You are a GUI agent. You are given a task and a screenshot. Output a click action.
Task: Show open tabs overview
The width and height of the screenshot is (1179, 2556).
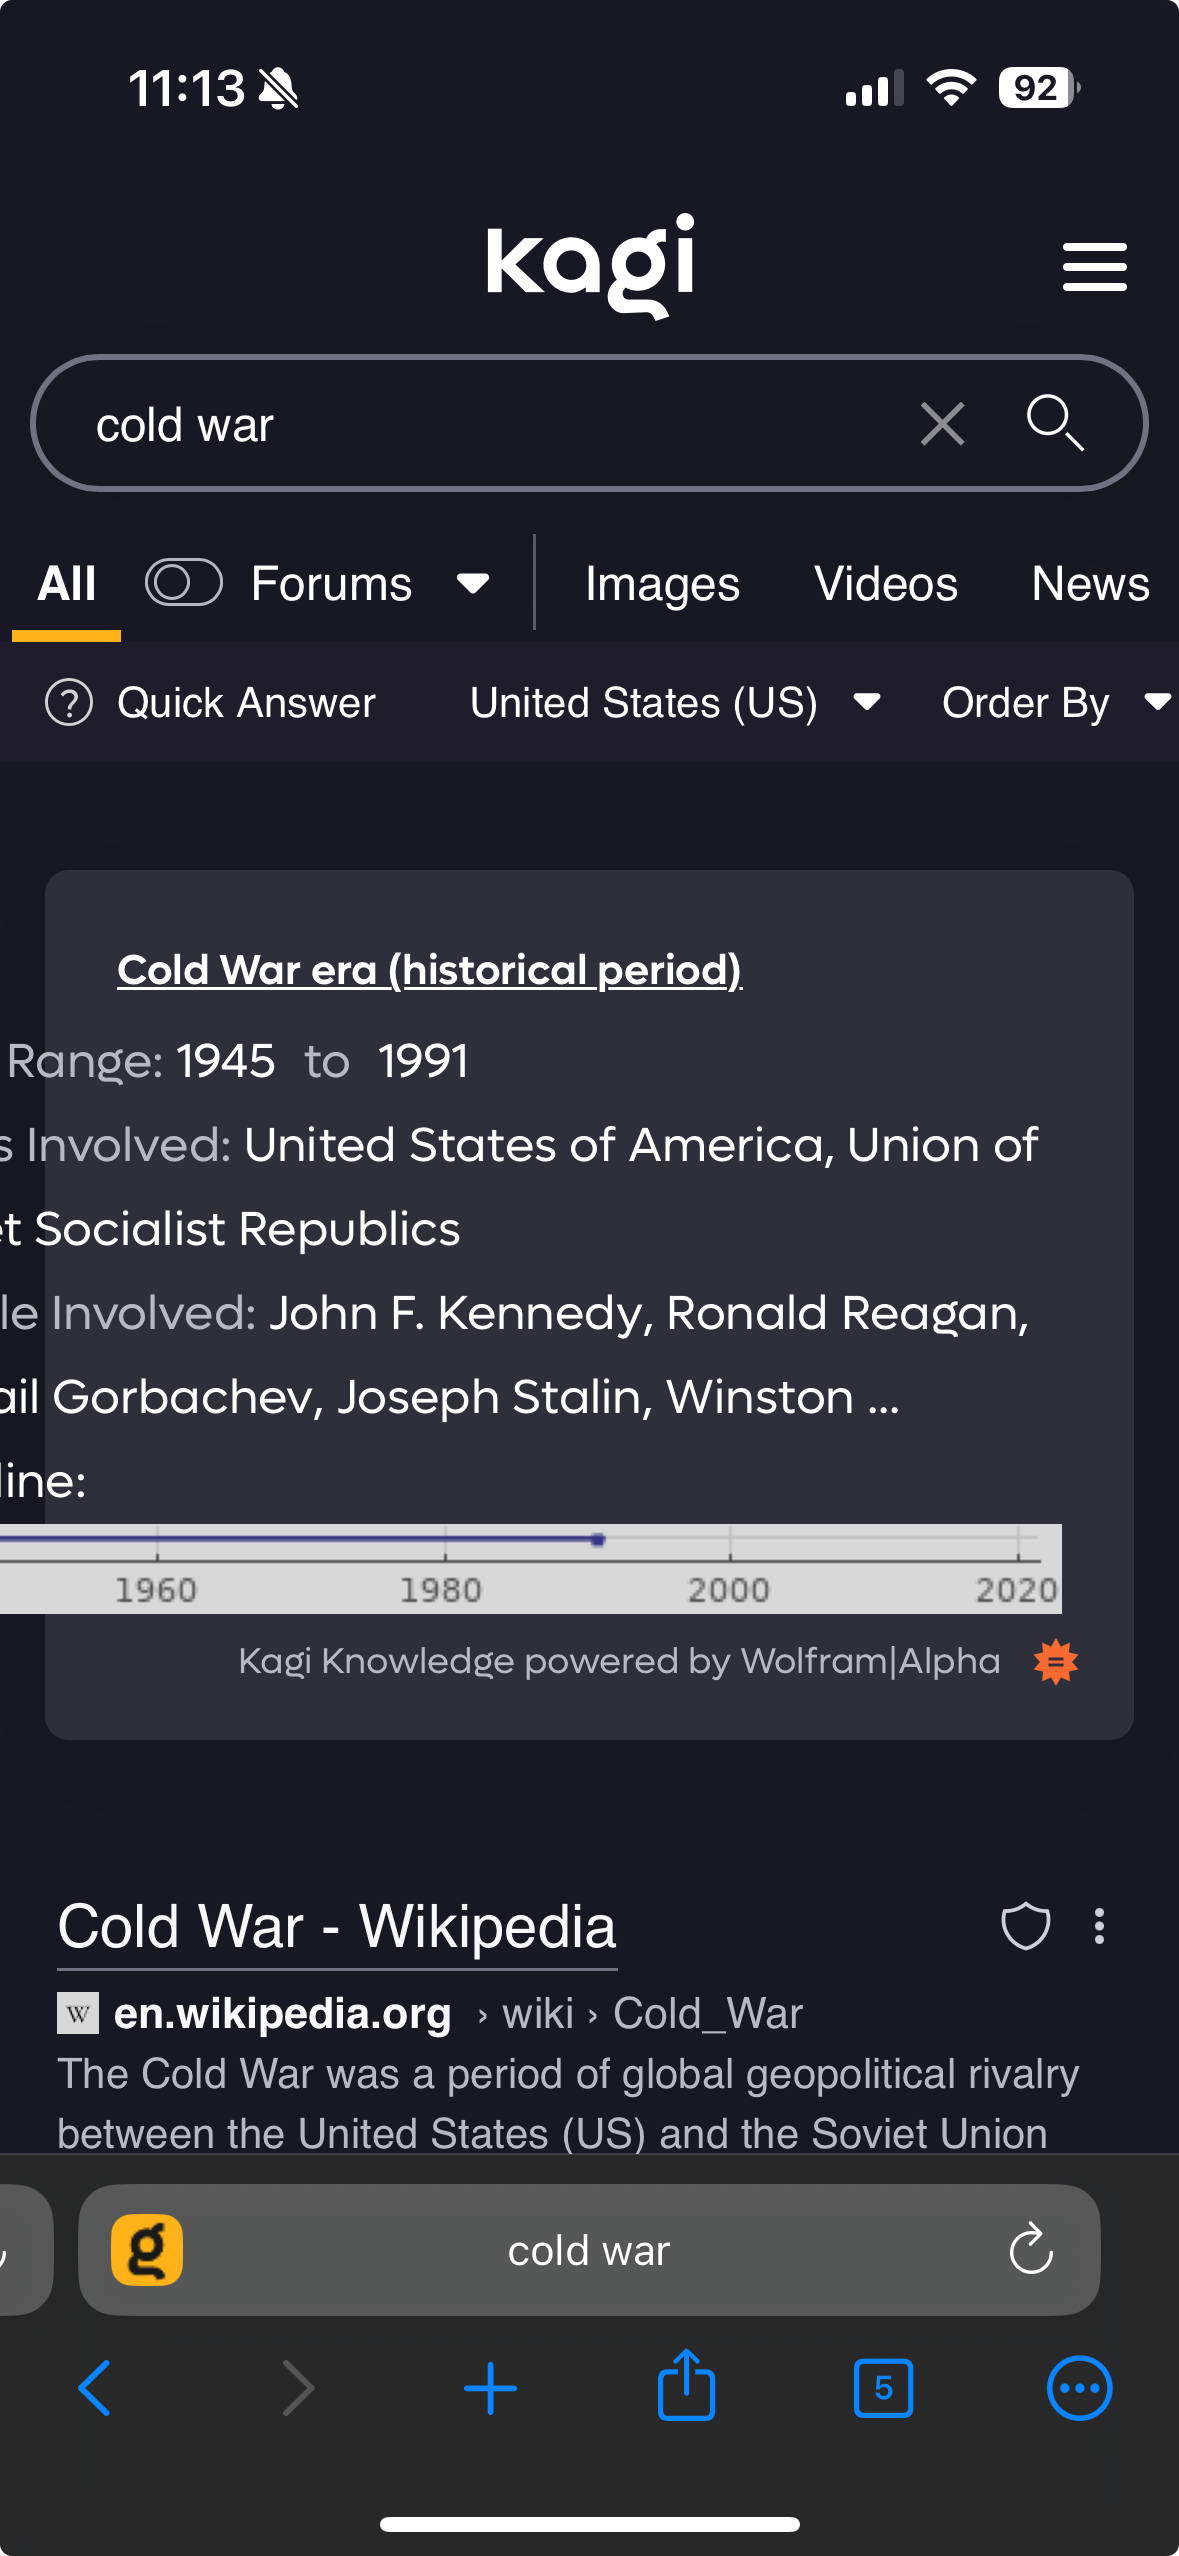[883, 2388]
